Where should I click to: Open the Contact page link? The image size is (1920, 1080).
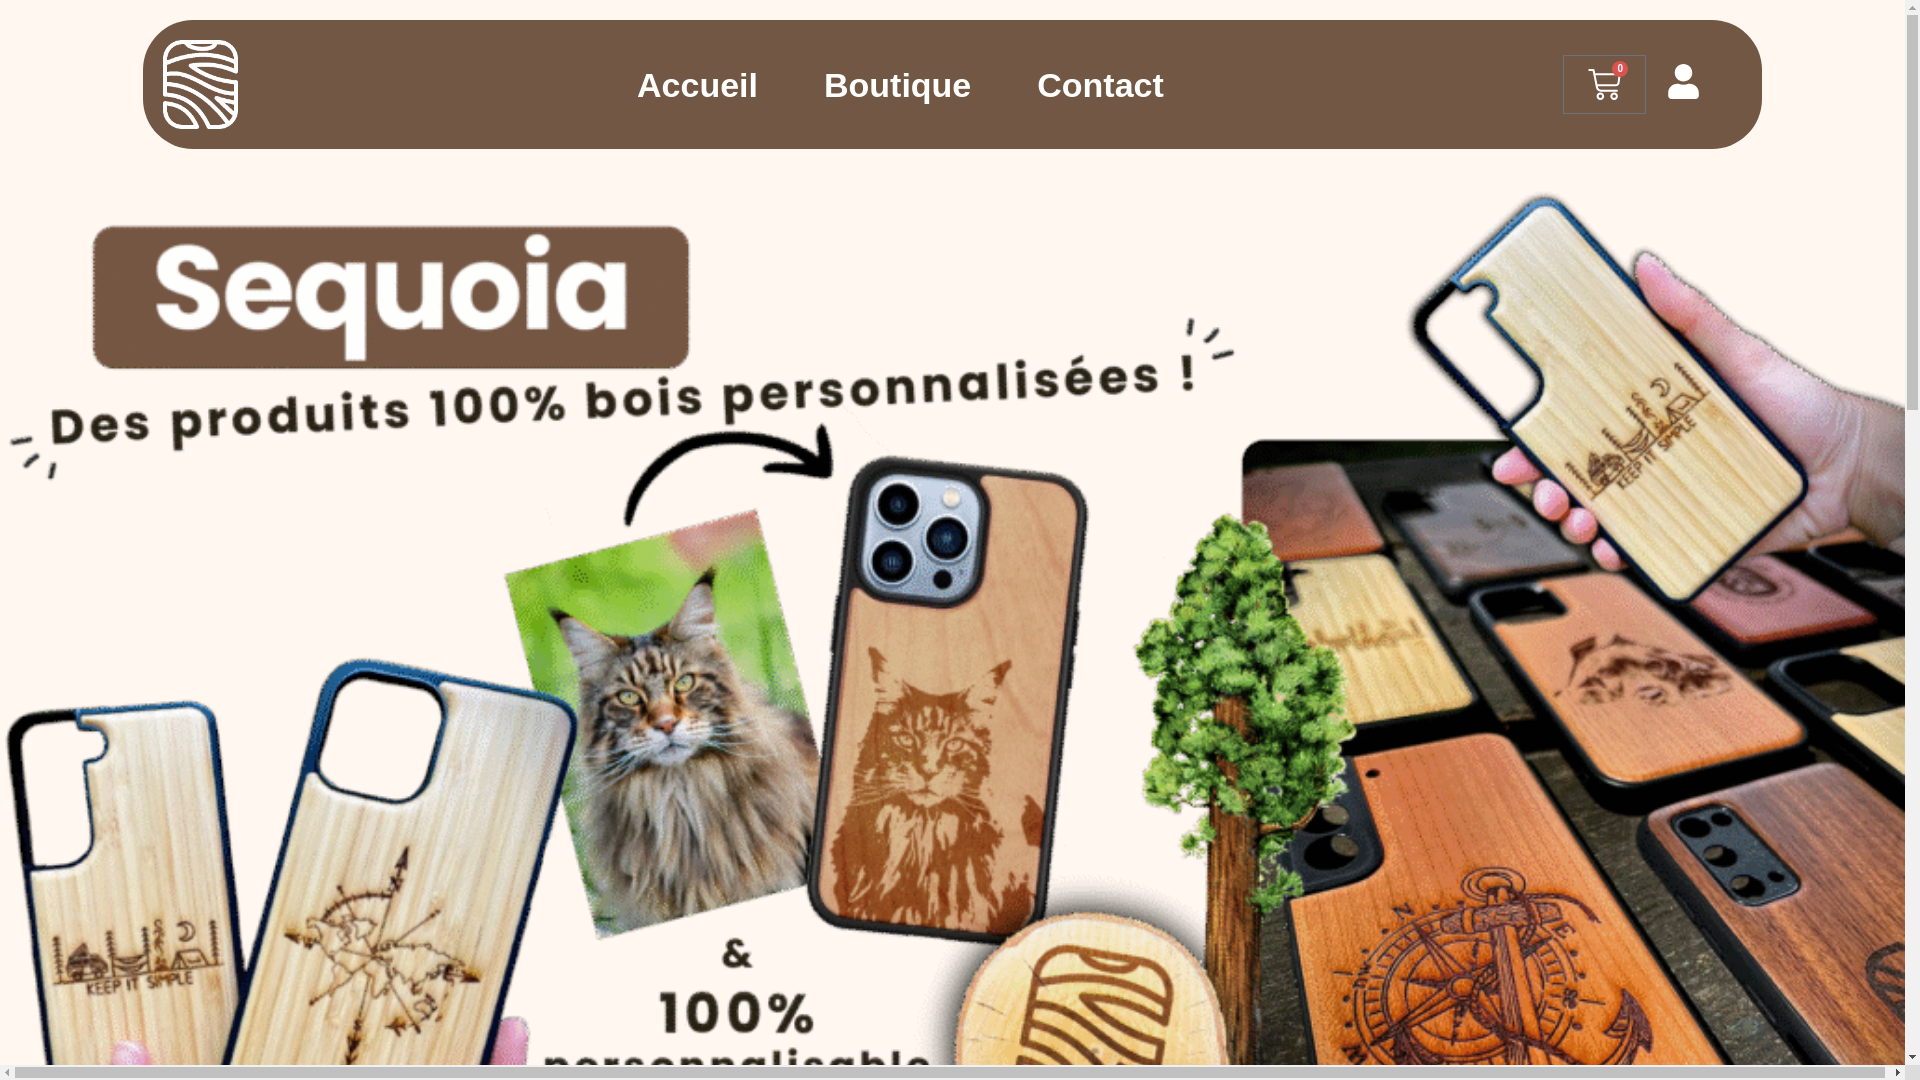coord(1100,85)
